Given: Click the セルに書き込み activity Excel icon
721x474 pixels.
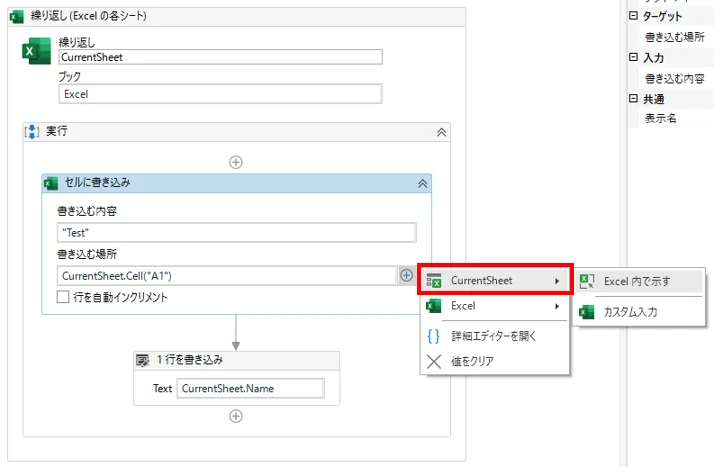Looking at the screenshot, I should (x=51, y=183).
